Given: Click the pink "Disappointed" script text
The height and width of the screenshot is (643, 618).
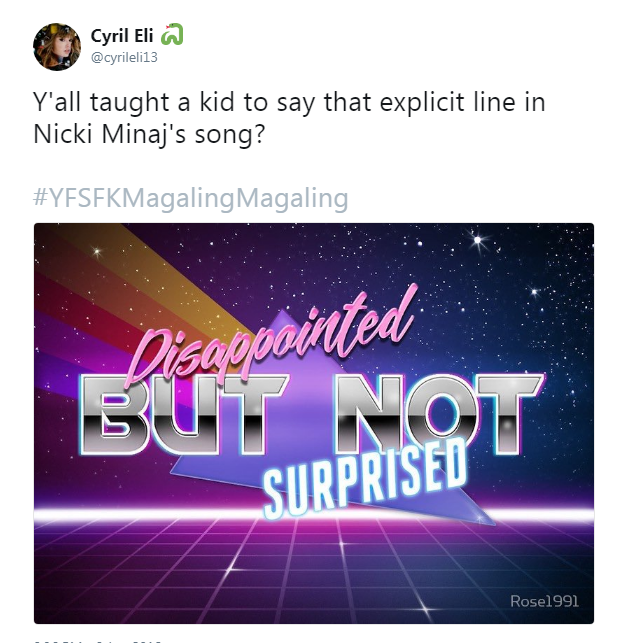Looking at the screenshot, I should tap(271, 338).
